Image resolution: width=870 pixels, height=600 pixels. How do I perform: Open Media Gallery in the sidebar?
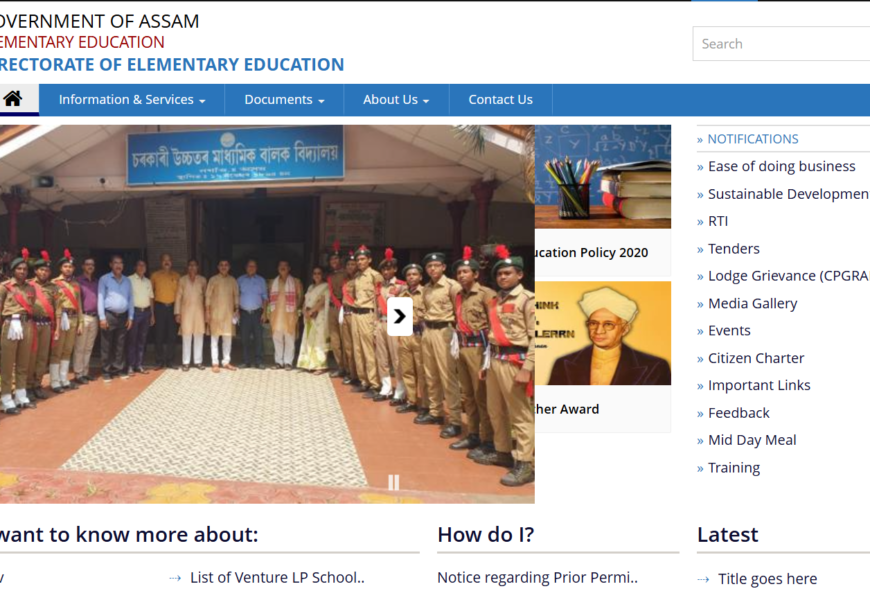[x=752, y=303]
